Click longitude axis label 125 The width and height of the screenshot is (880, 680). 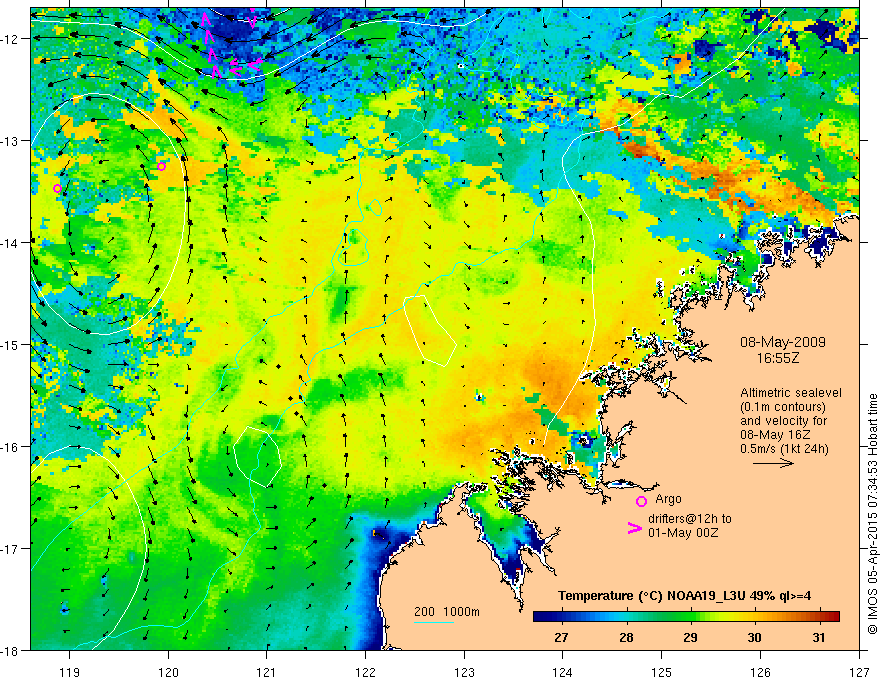pos(662,671)
